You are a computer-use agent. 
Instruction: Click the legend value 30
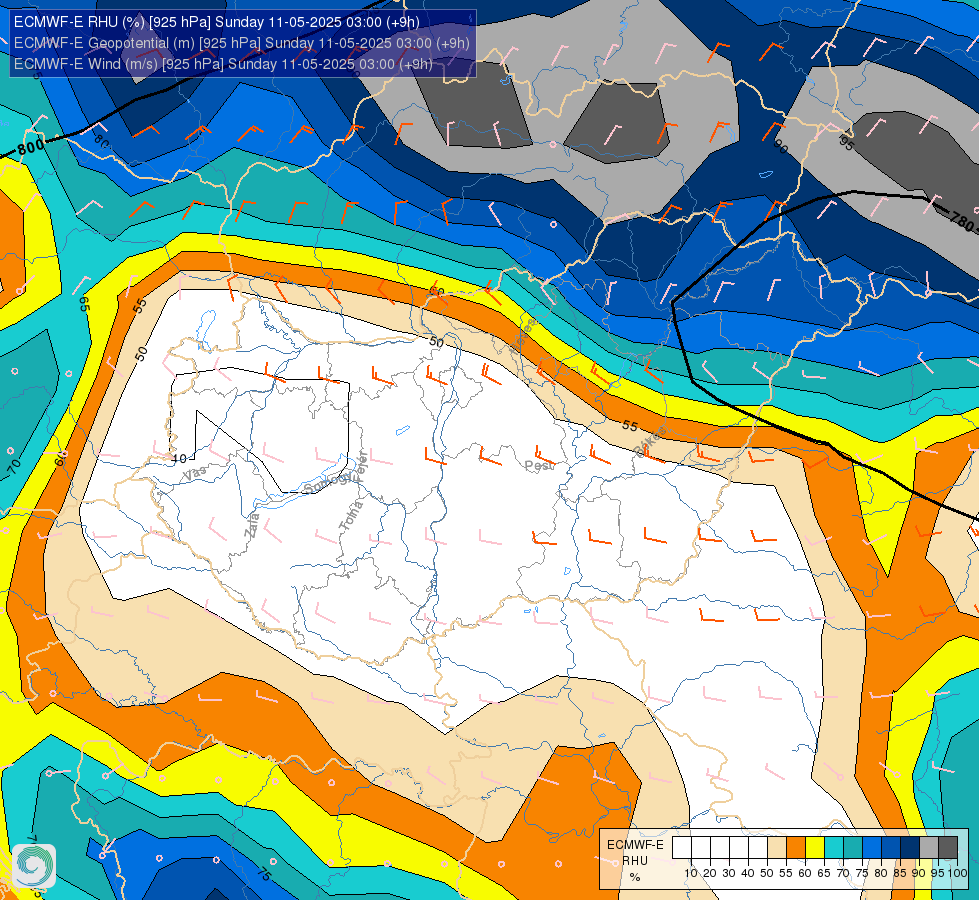(x=729, y=873)
